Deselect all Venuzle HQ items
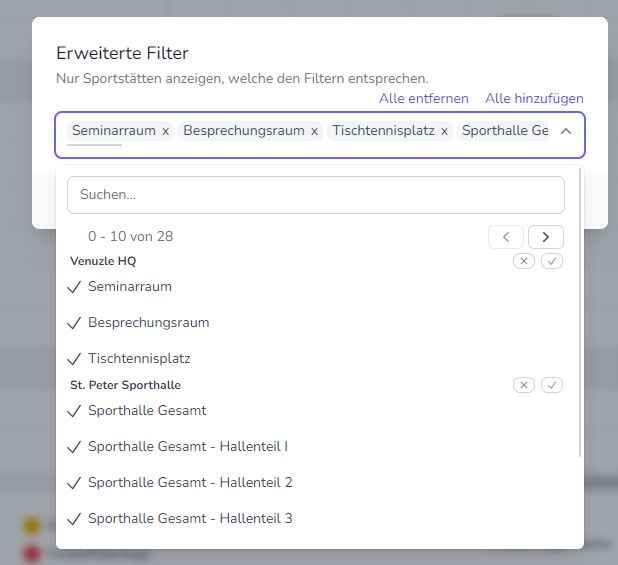This screenshot has width=618, height=565. pos(524,261)
